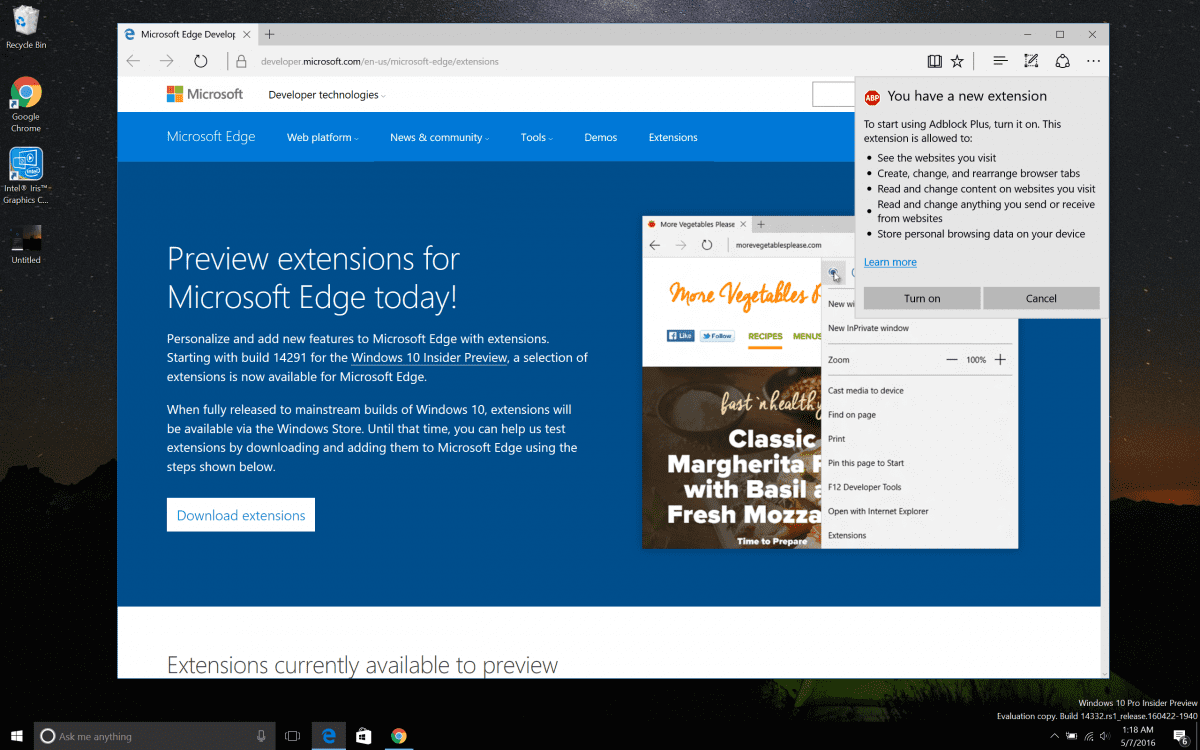Open Task View on taskbar
The width and height of the screenshot is (1200, 750).
click(292, 736)
